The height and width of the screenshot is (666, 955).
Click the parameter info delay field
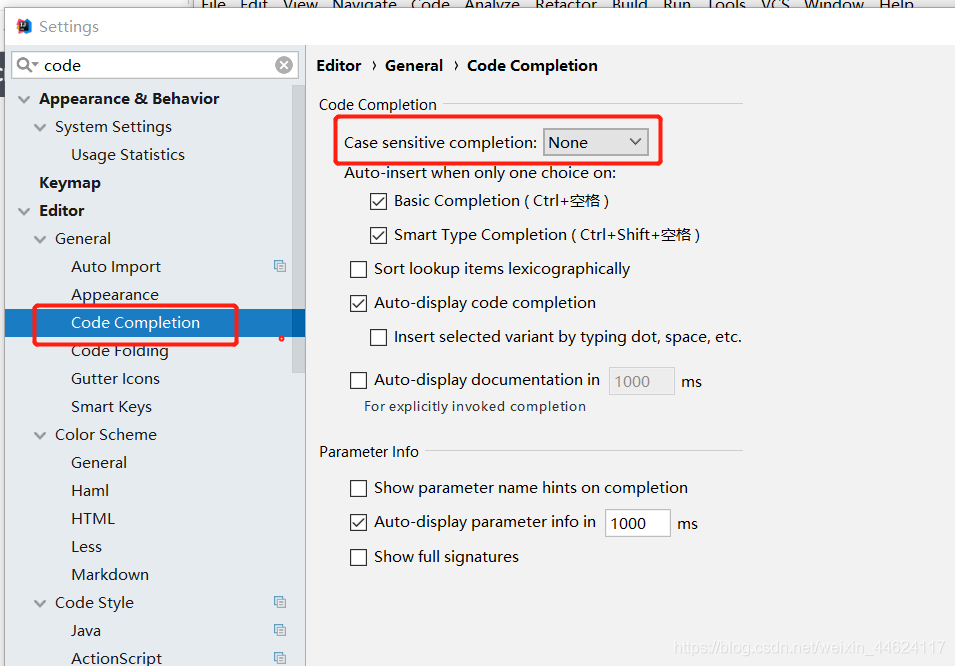tap(637, 523)
